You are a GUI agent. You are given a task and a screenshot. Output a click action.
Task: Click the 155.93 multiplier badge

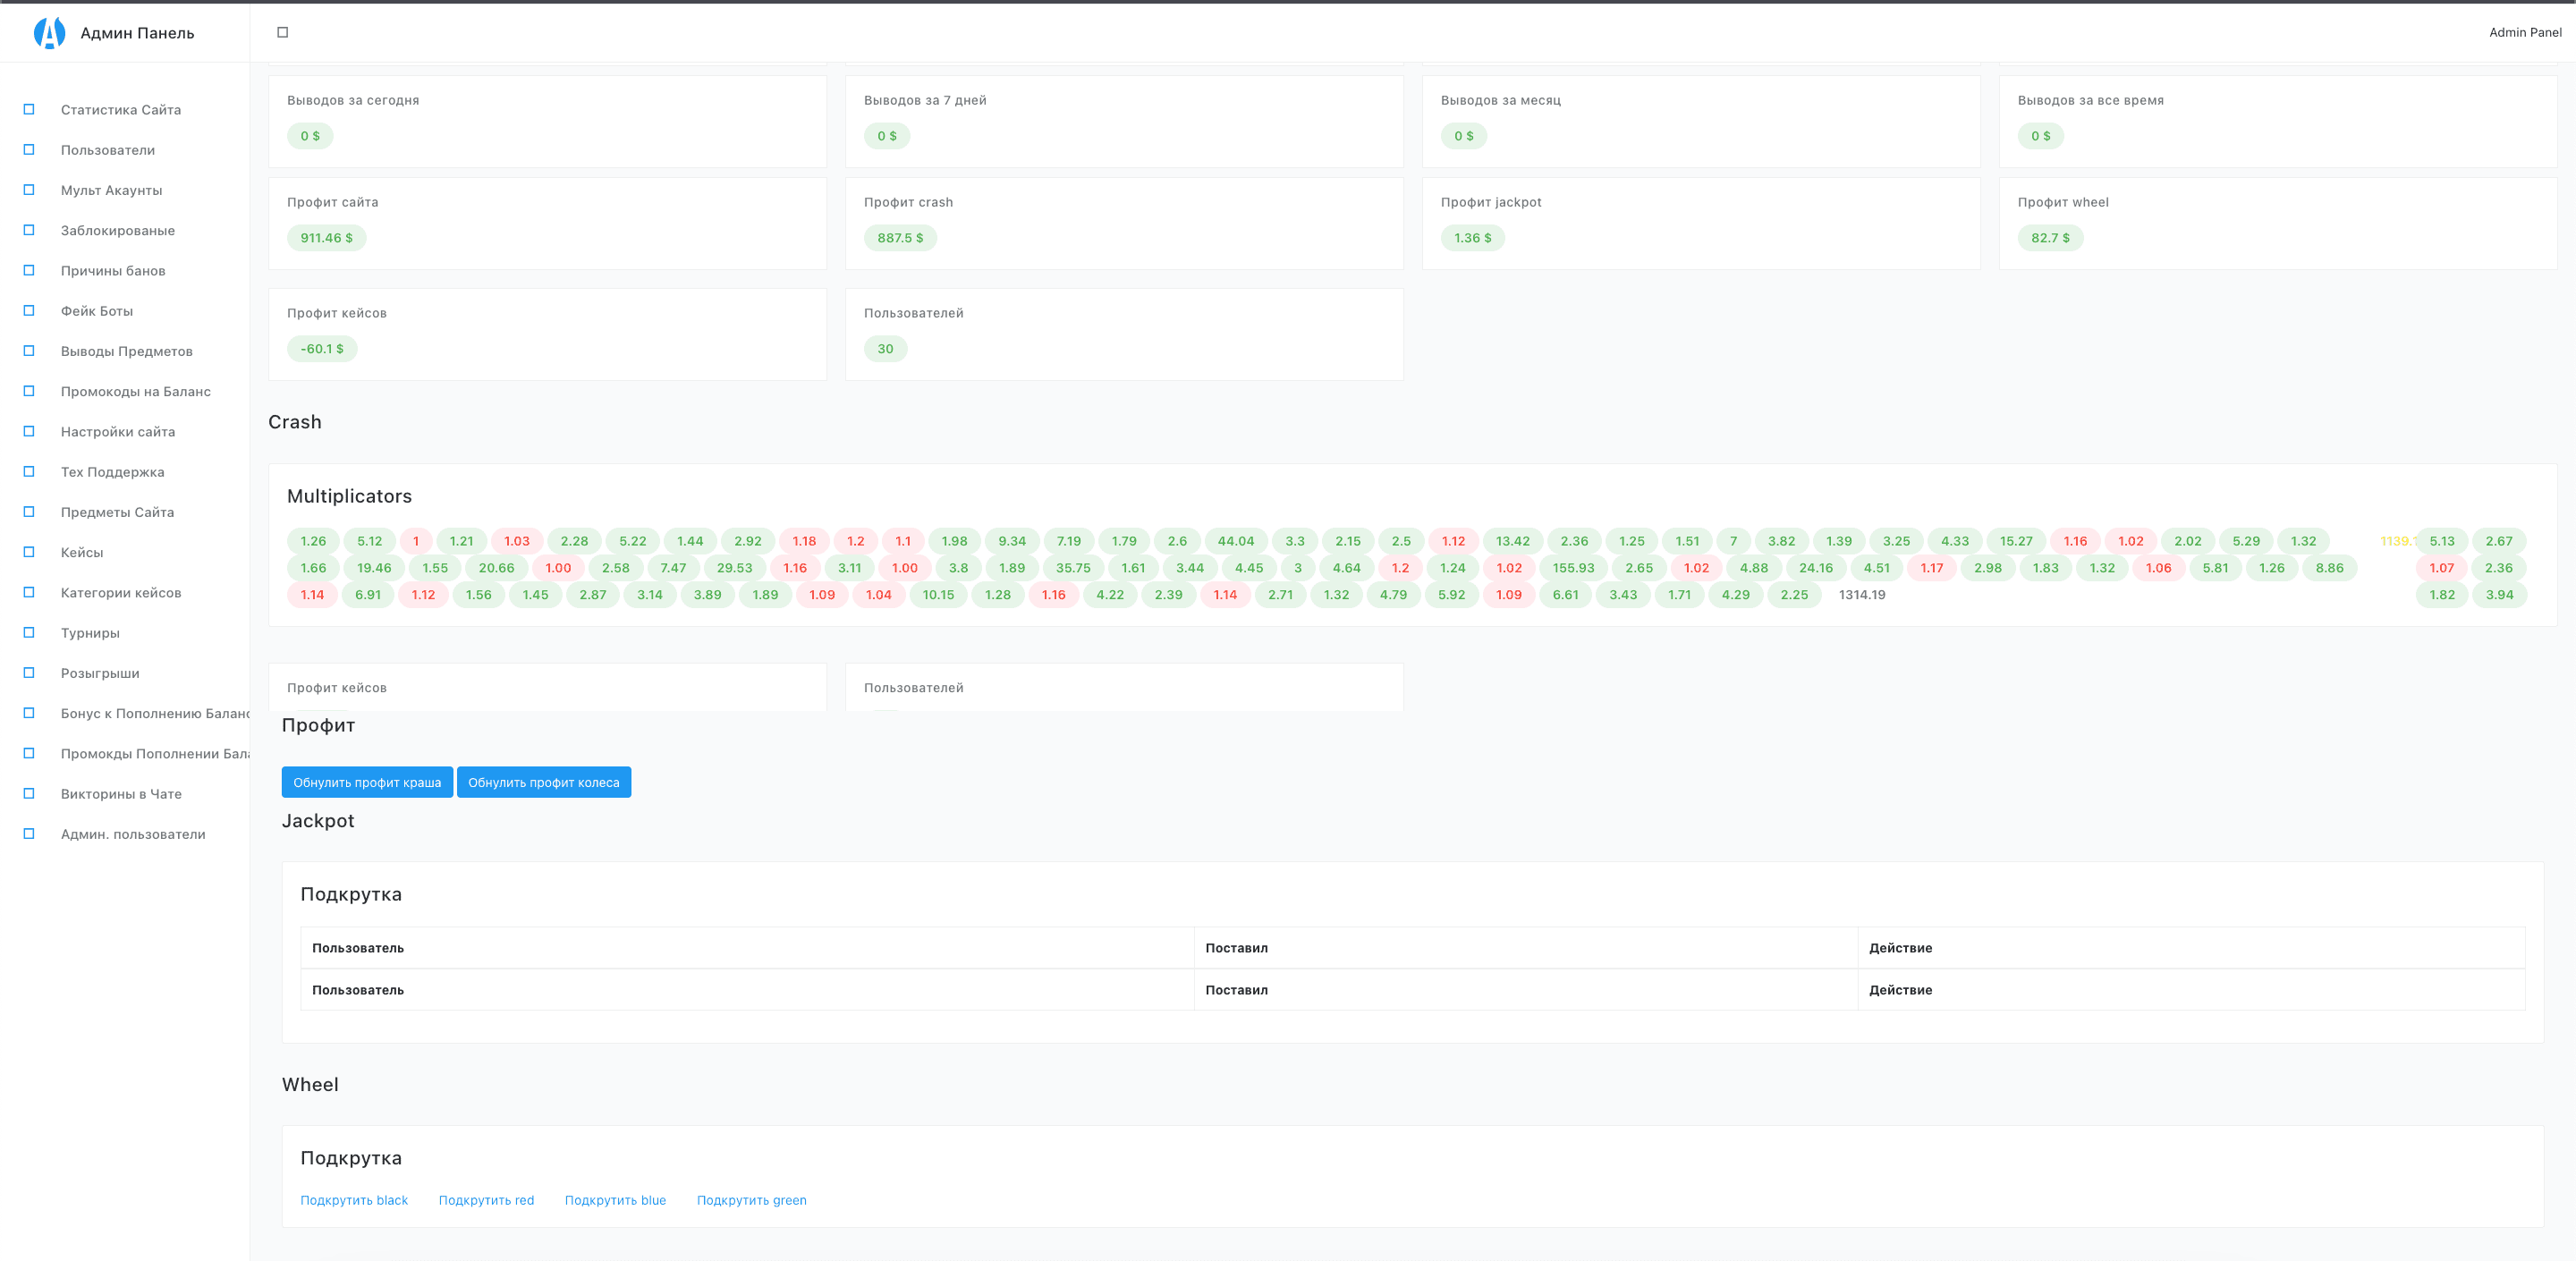pos(1573,568)
